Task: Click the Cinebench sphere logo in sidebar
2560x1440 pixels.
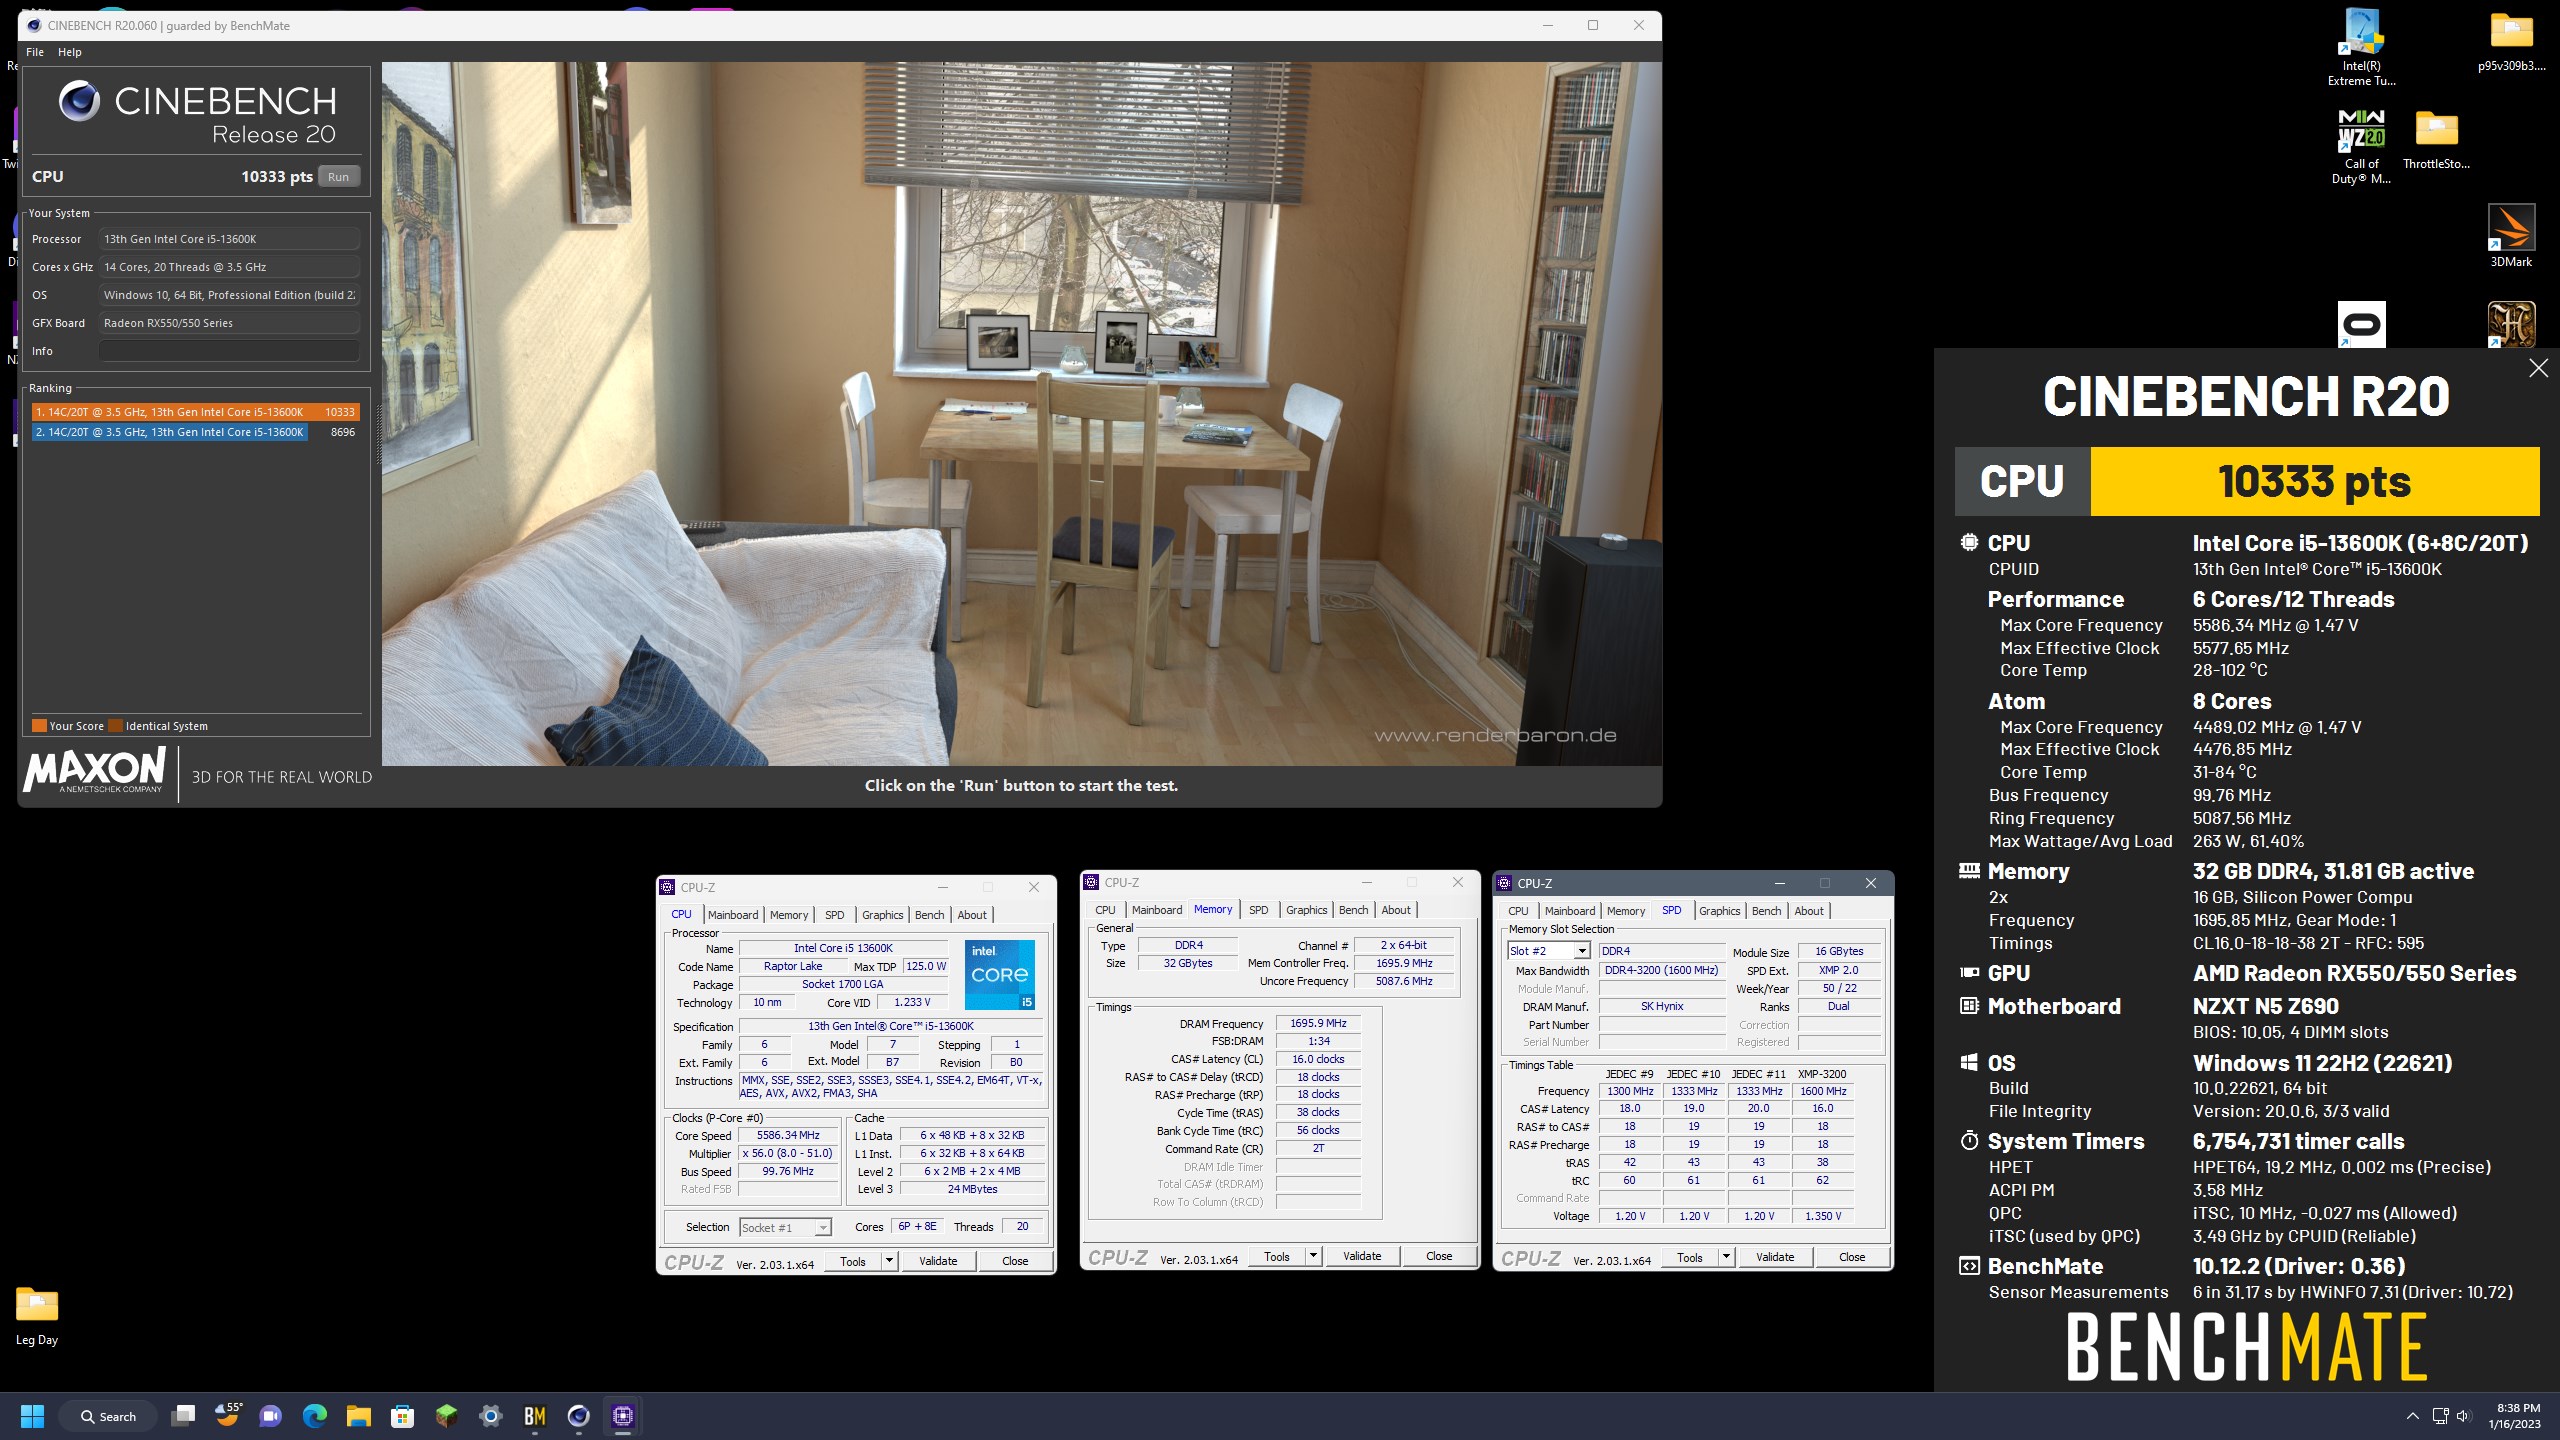Action: point(79,101)
